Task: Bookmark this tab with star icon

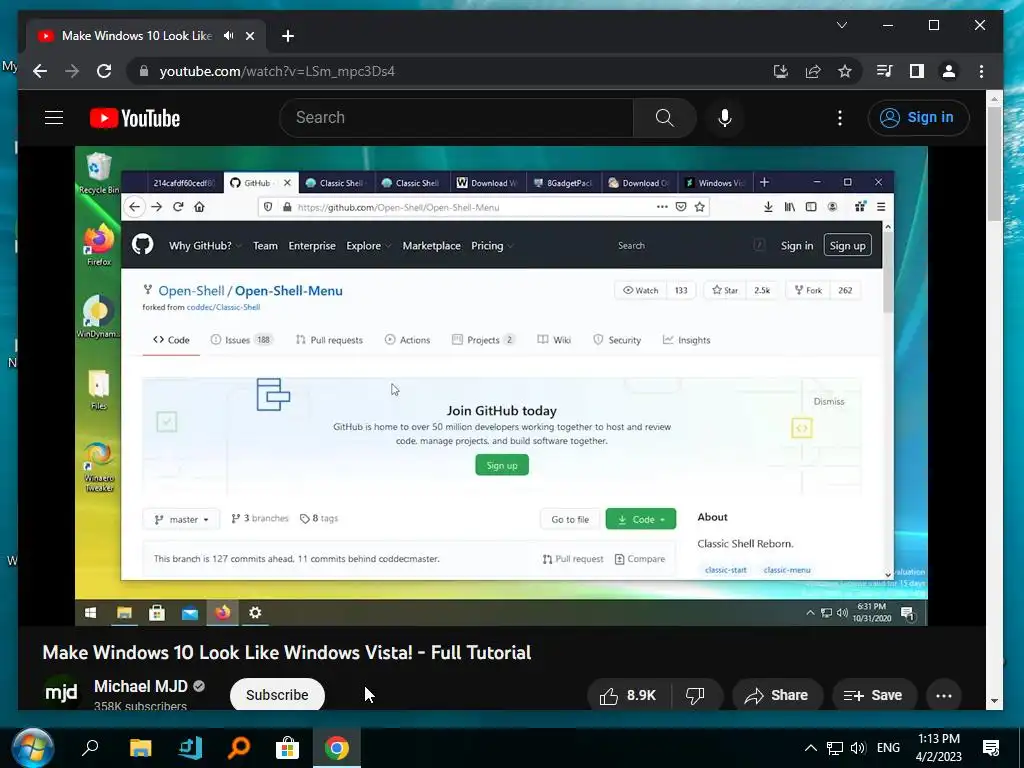Action: pyautogui.click(x=845, y=71)
